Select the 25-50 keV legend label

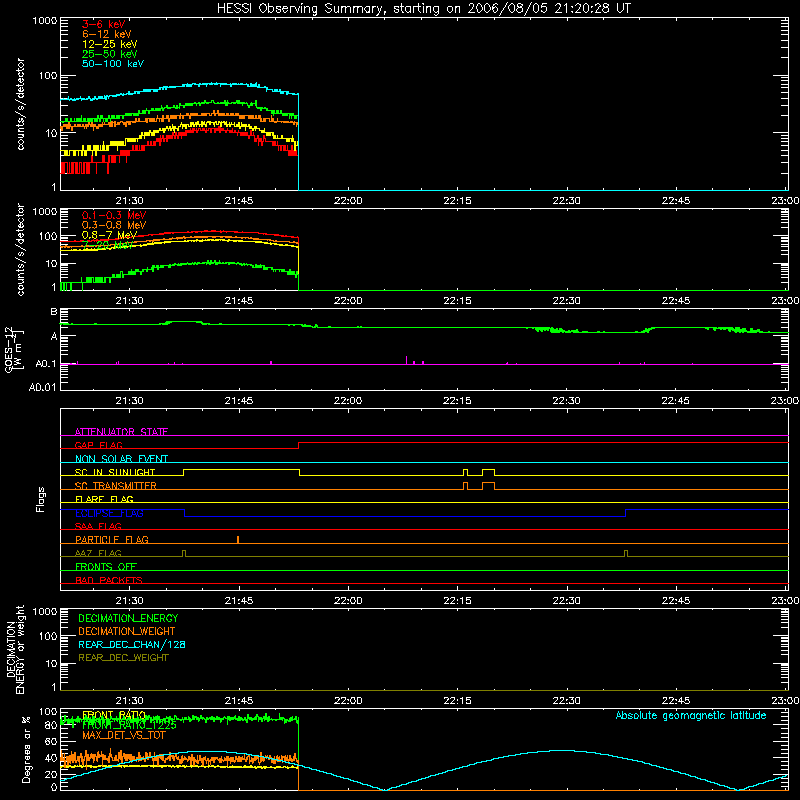click(x=110, y=54)
